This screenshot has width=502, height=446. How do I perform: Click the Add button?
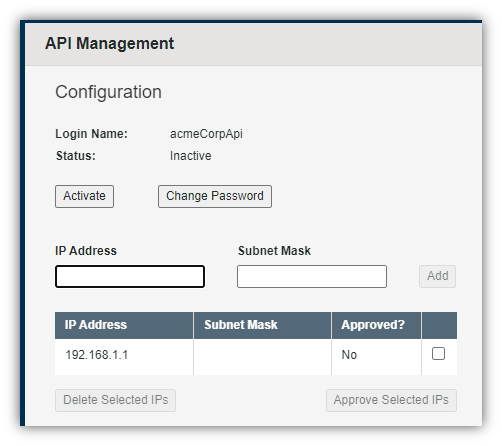pos(437,276)
